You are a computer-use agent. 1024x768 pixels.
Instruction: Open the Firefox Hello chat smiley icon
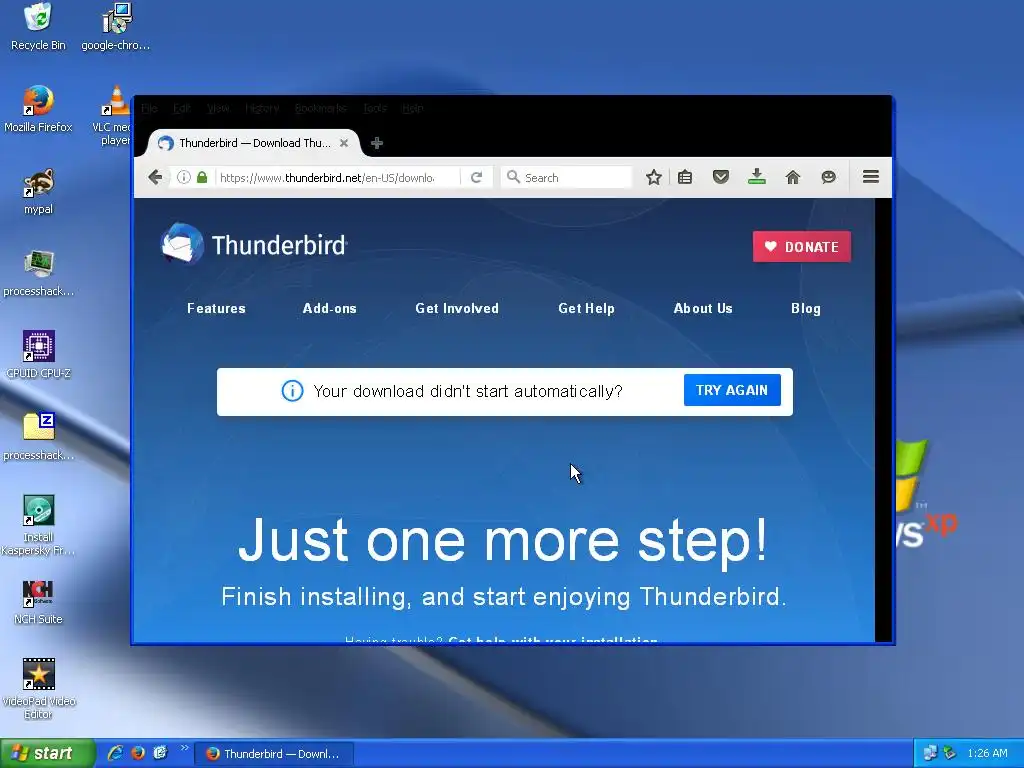coord(829,177)
